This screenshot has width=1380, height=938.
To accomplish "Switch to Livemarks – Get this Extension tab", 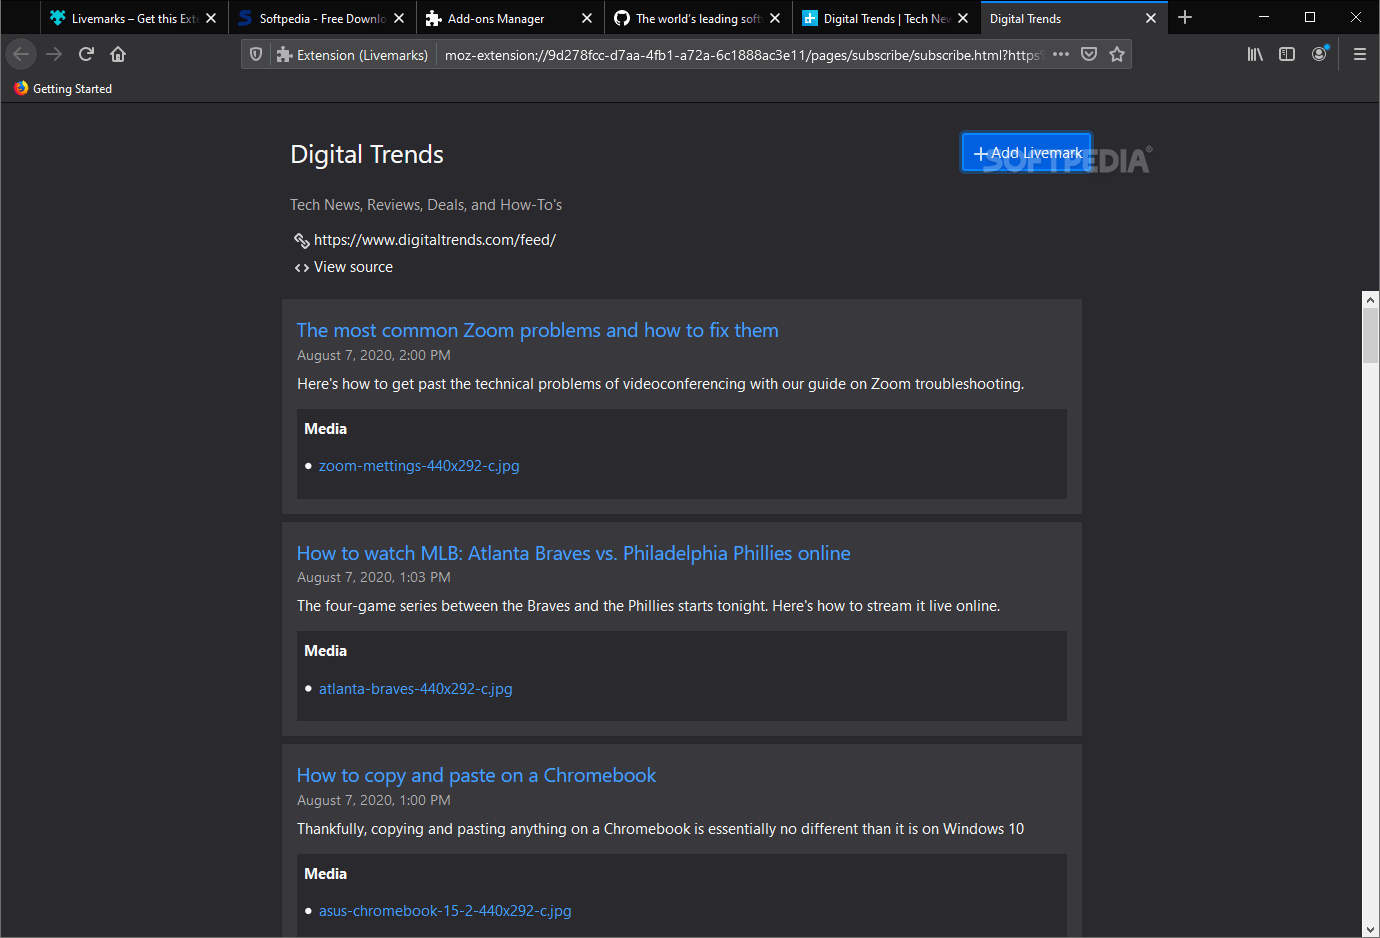I will coord(134,18).
